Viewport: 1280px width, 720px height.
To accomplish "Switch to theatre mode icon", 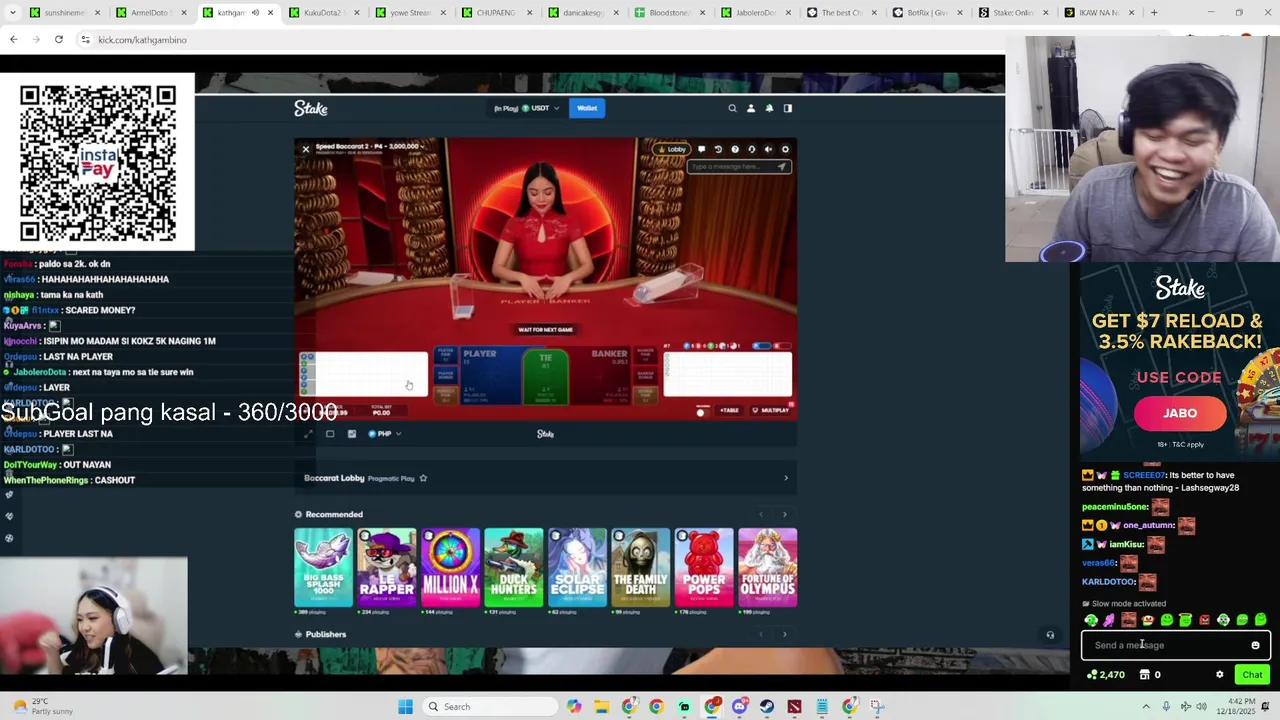I will pyautogui.click(x=330, y=434).
